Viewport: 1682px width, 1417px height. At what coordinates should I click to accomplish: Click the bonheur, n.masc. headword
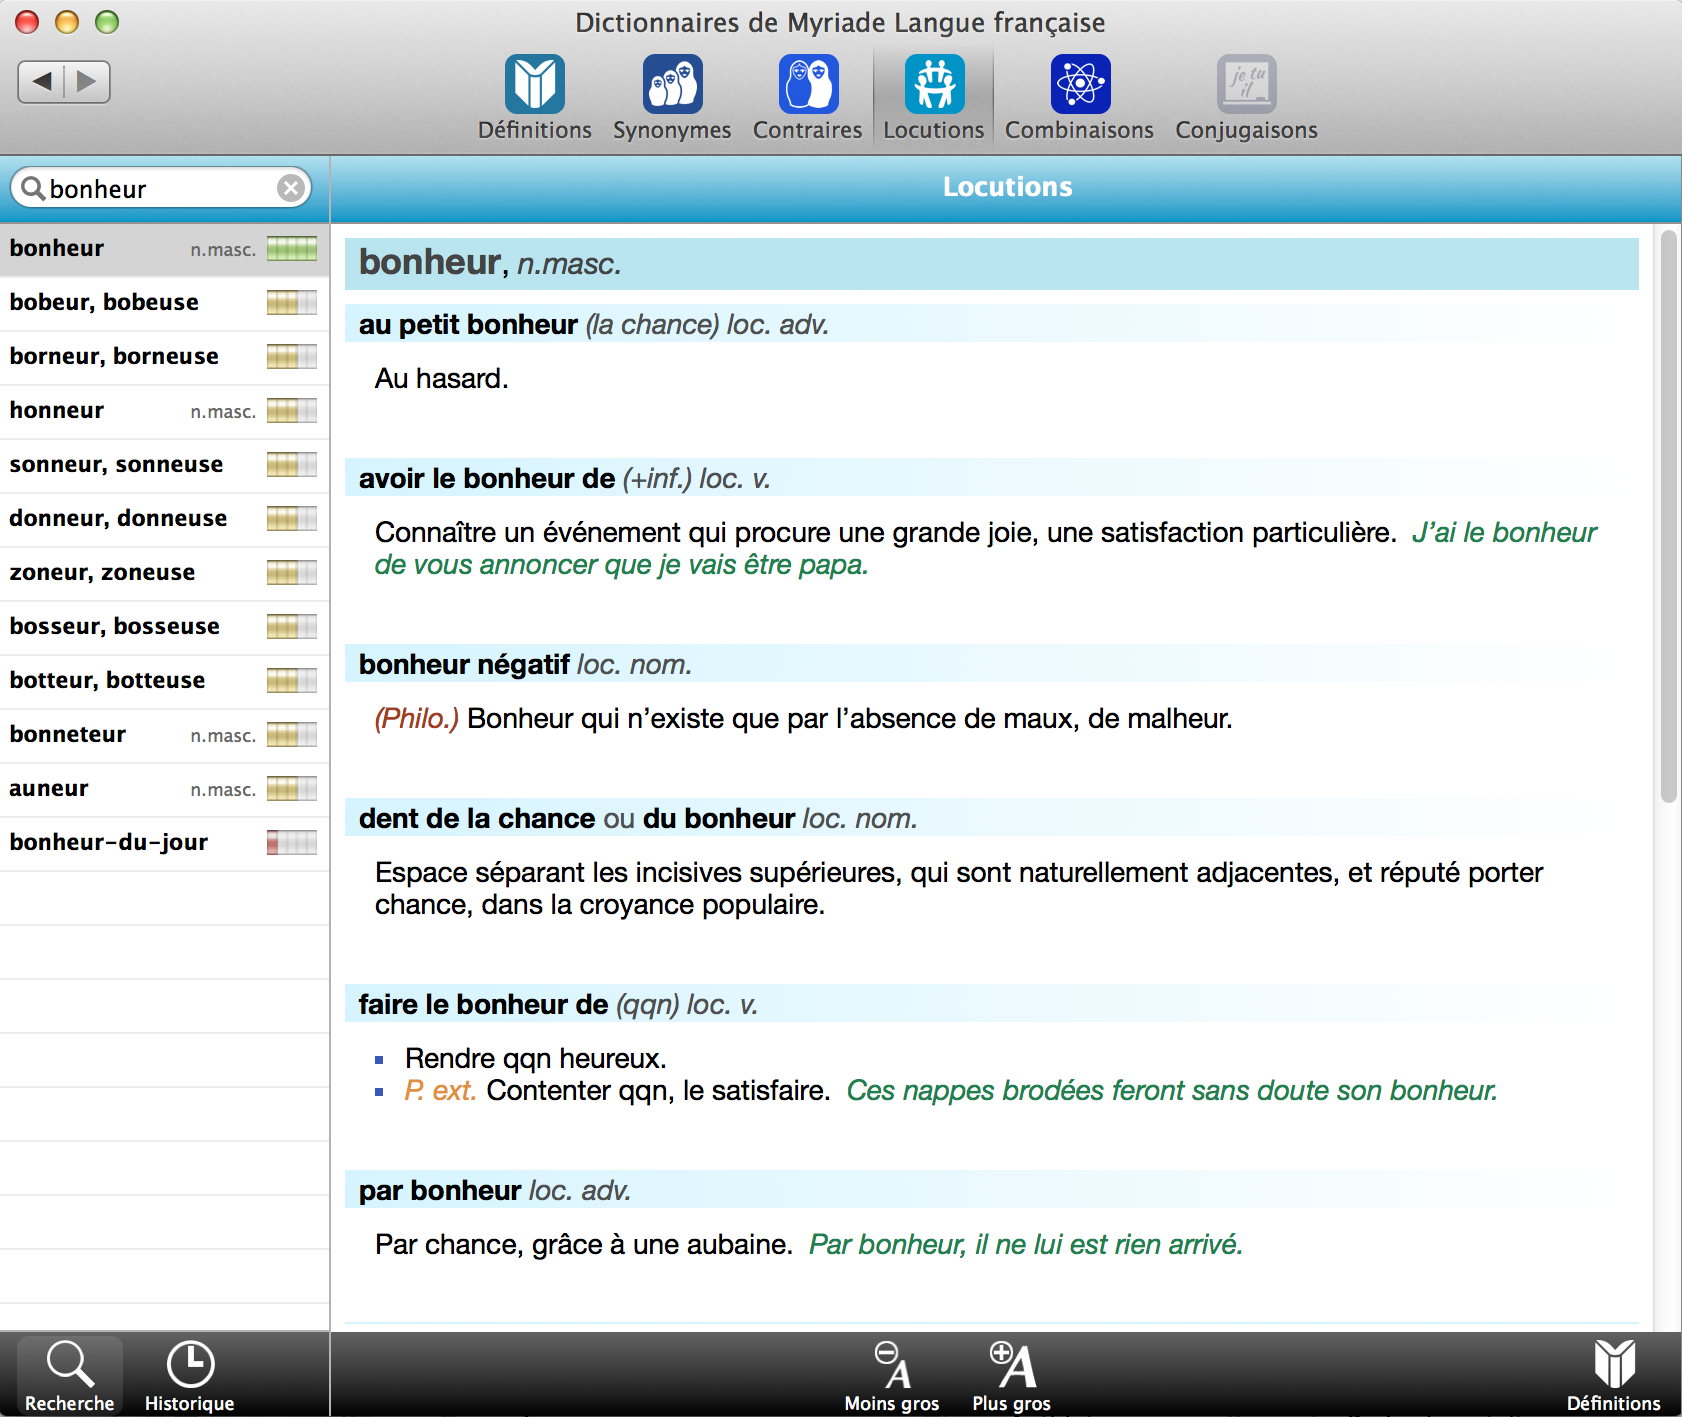tap(490, 263)
